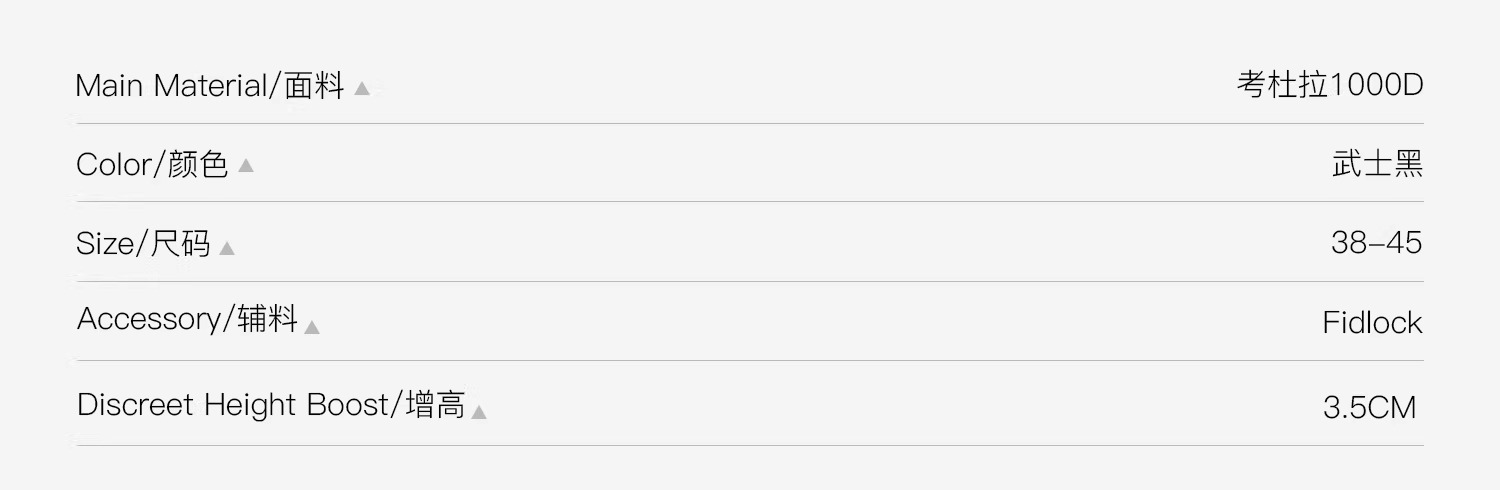Click the "Color" English label text
This screenshot has width=1500, height=490.
(113, 165)
